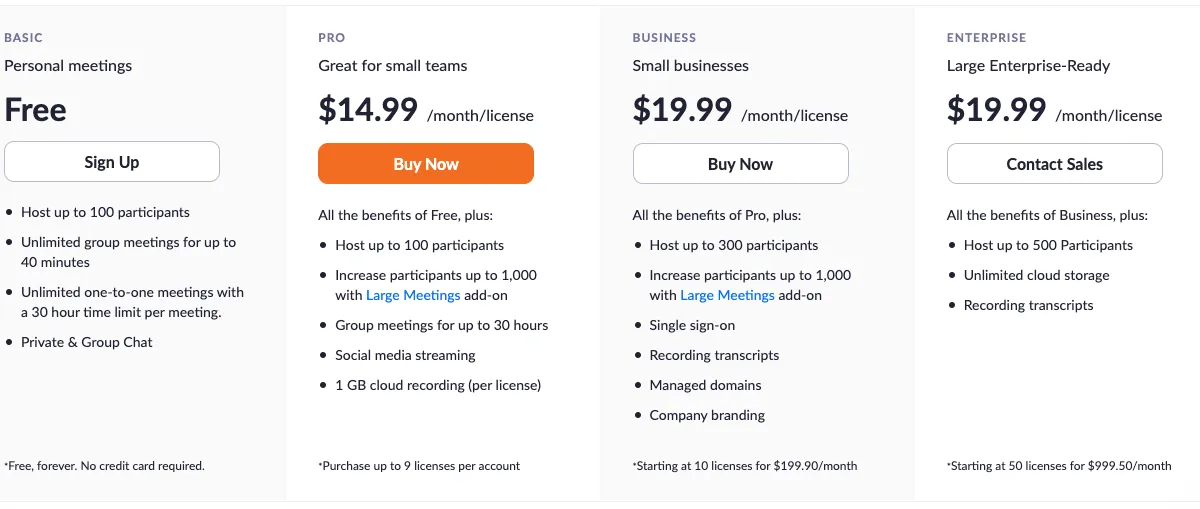This screenshot has height=509, width=1200.
Task: Click the 'Unlimited cloud storage' feature item
Action: [1036, 275]
